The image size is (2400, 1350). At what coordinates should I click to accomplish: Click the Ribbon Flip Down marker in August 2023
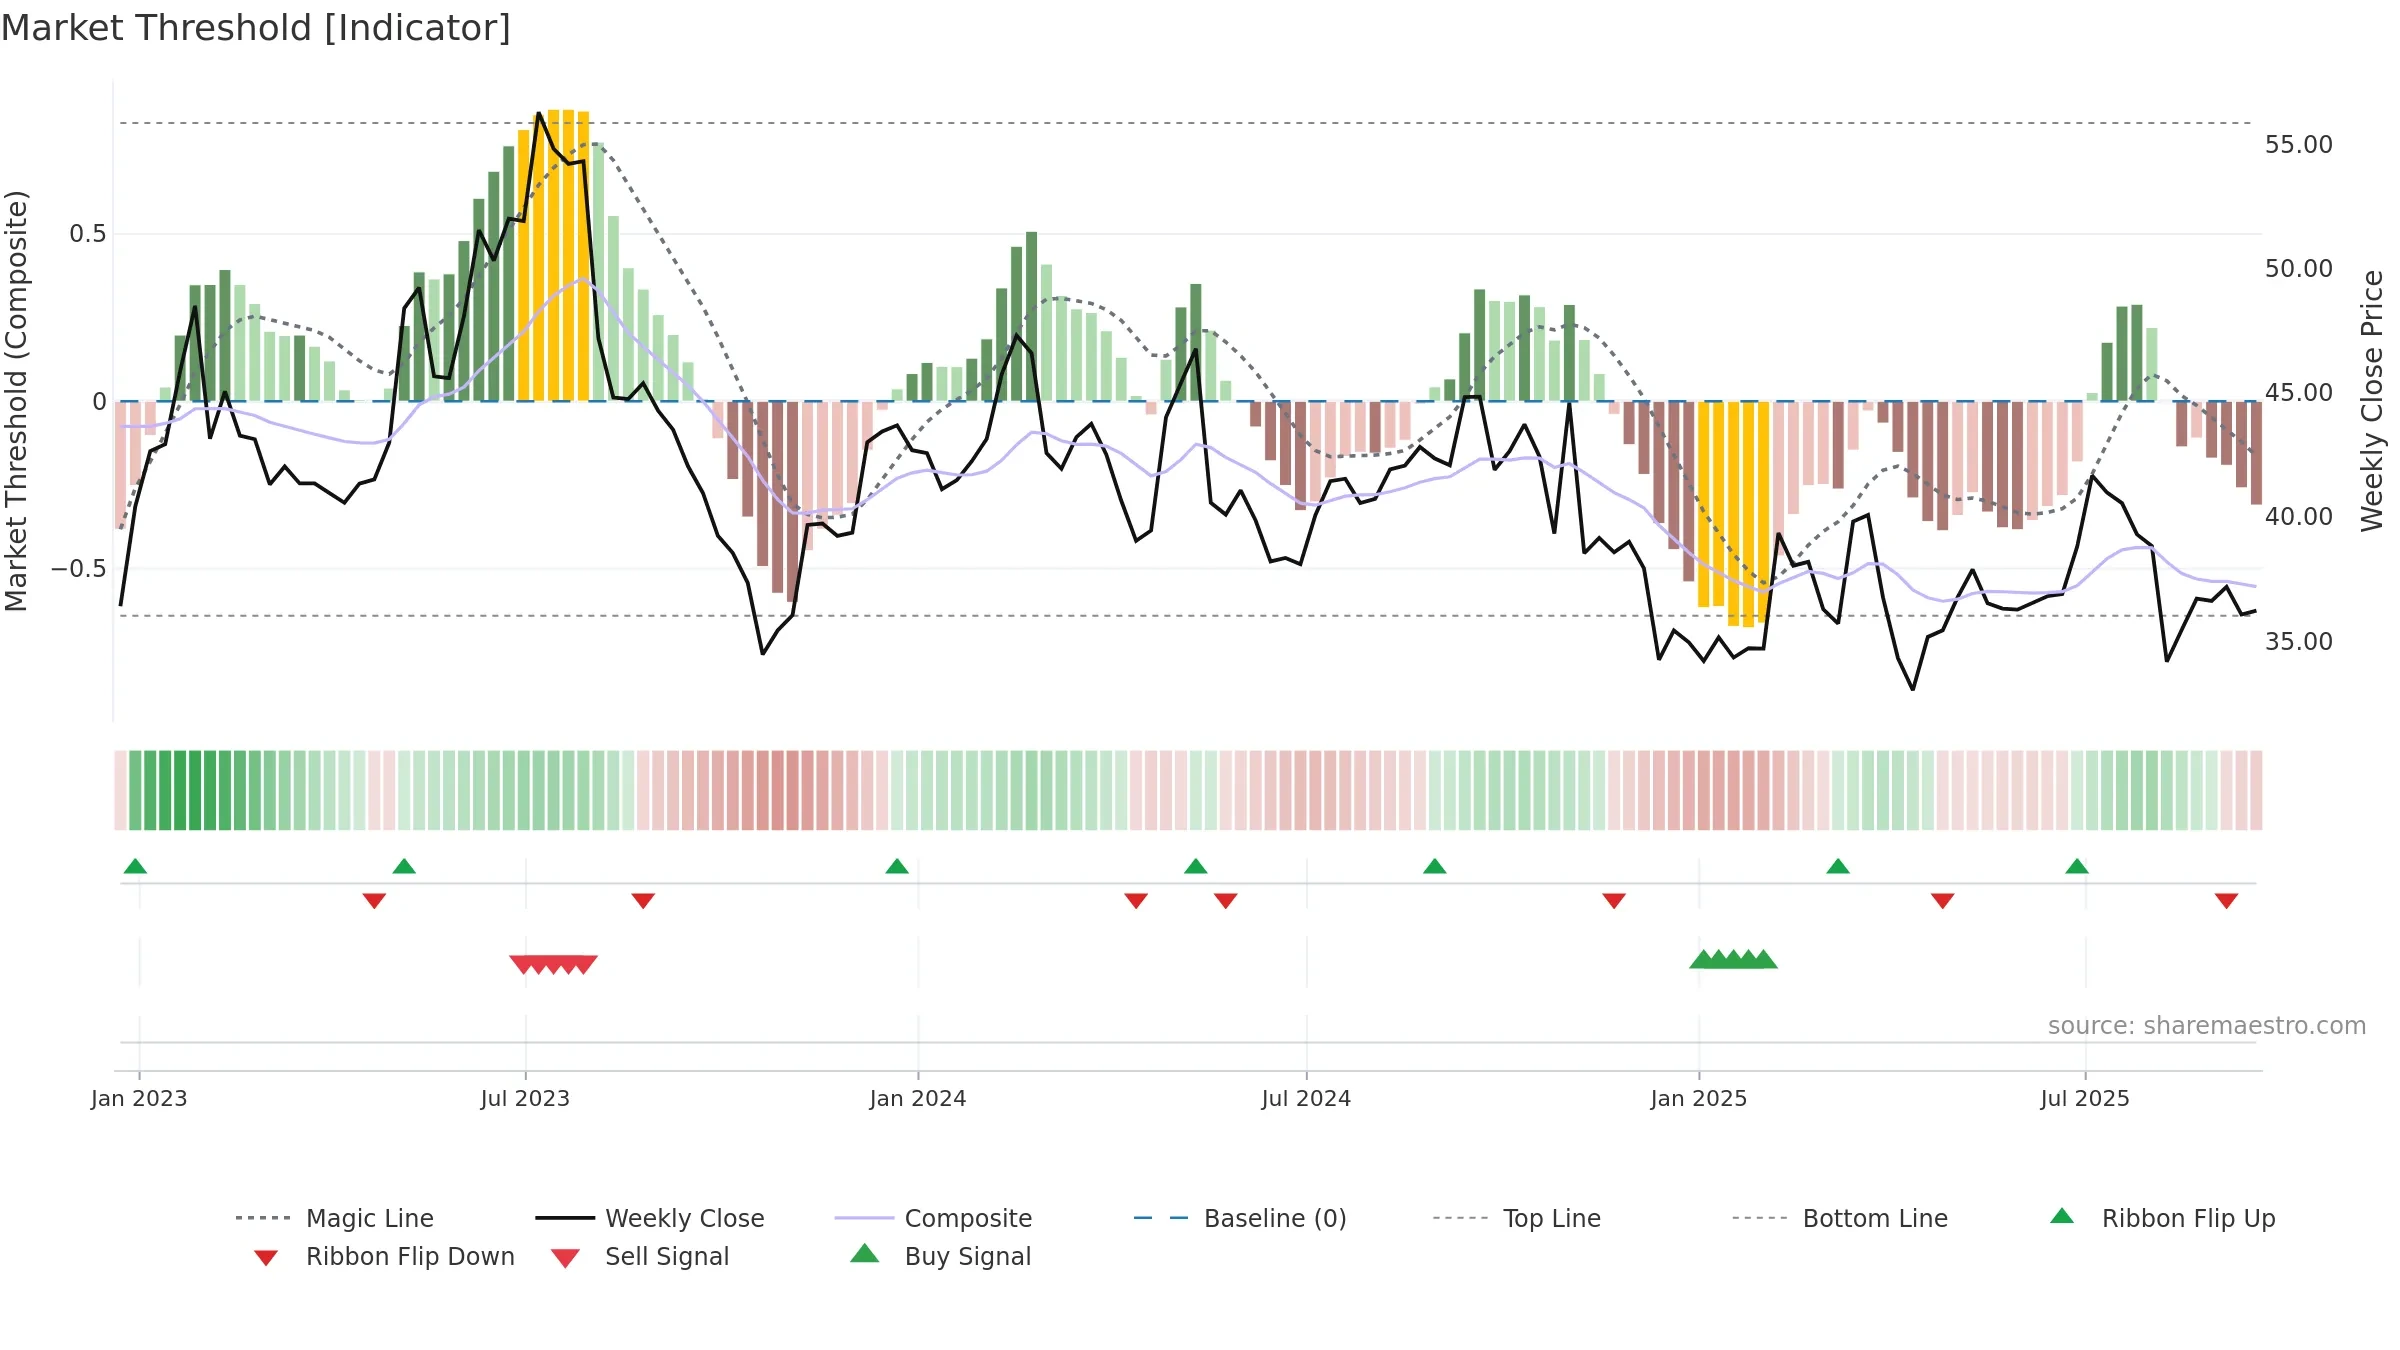[643, 900]
